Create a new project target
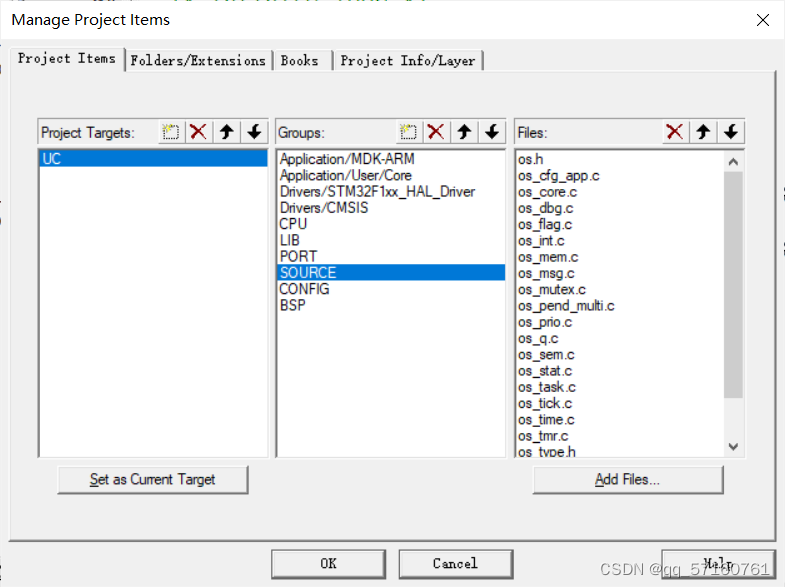Image resolution: width=785 pixels, height=587 pixels. 171,132
